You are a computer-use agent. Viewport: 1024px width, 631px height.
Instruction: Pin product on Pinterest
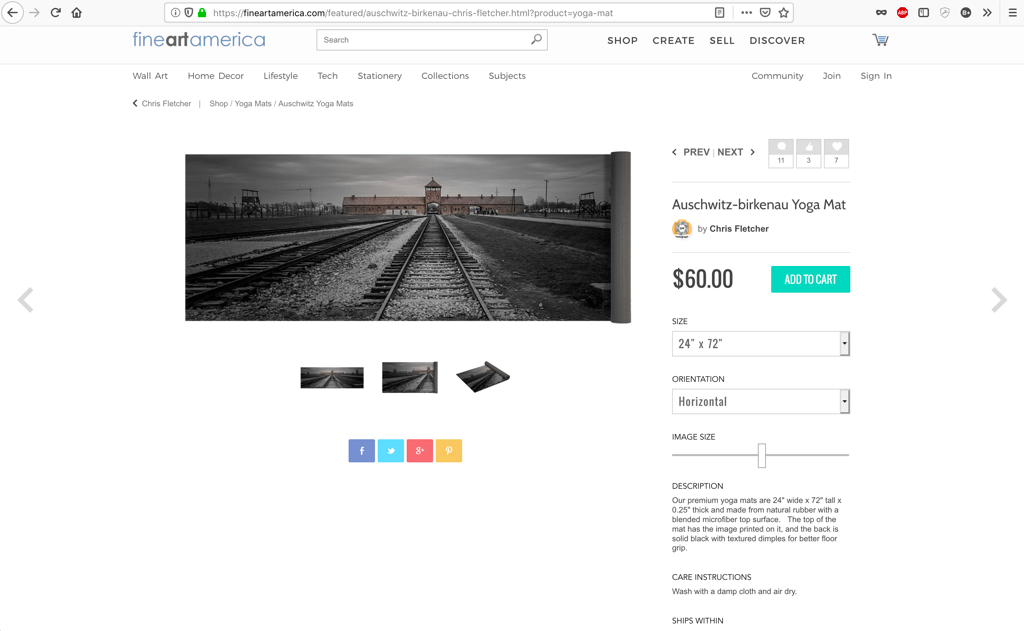pos(449,451)
